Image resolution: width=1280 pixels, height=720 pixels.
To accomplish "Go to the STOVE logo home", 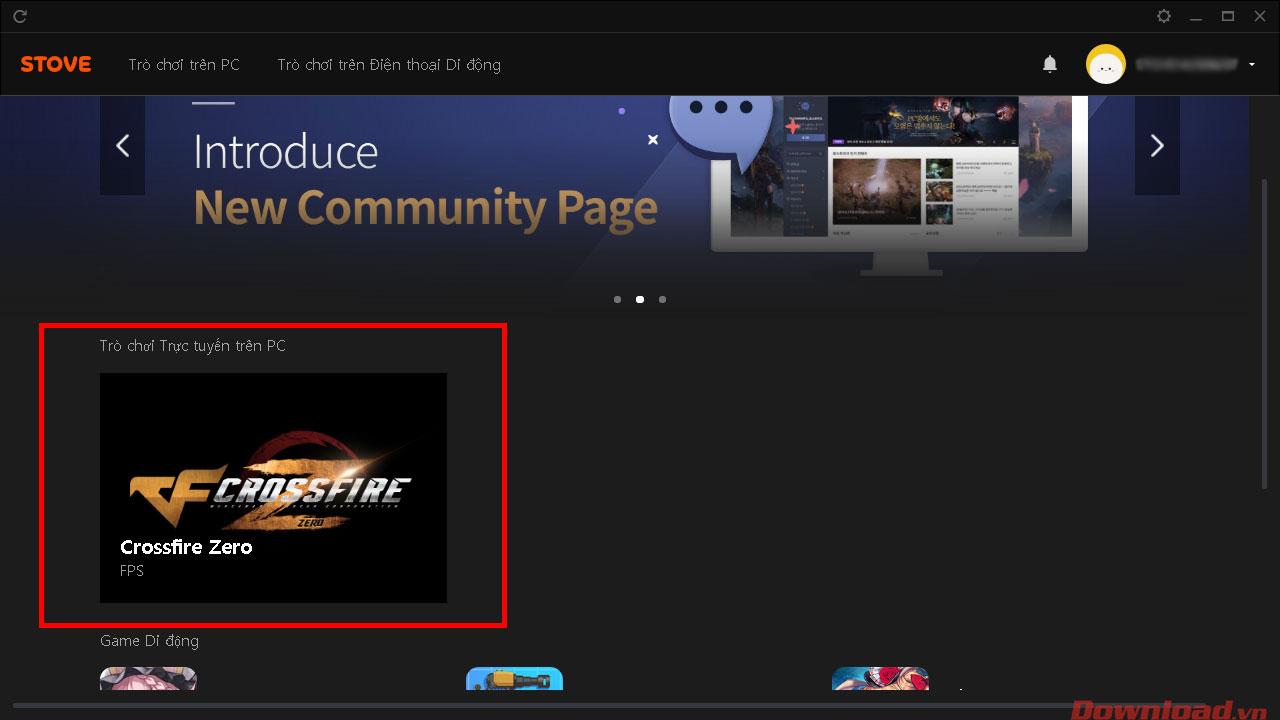I will coord(56,65).
